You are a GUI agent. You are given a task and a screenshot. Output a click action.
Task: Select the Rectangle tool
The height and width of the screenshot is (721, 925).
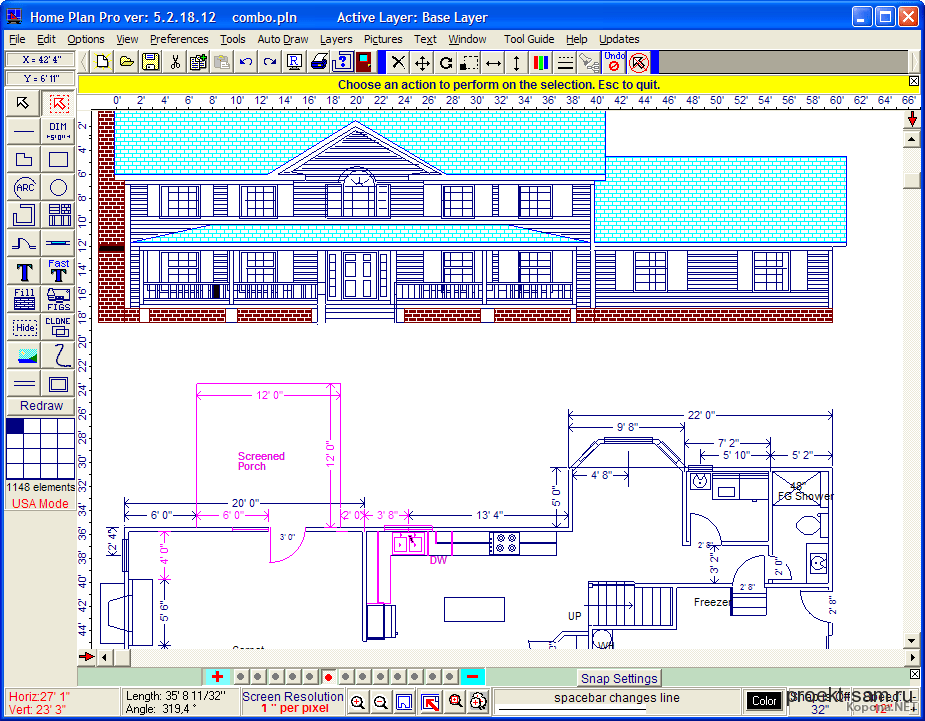[x=58, y=159]
